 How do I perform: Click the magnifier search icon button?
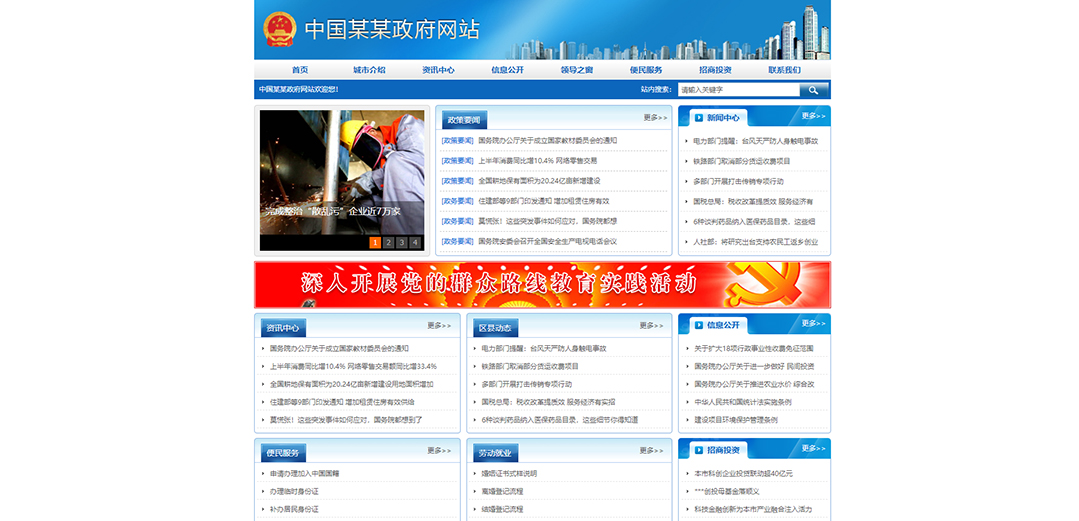pos(814,89)
